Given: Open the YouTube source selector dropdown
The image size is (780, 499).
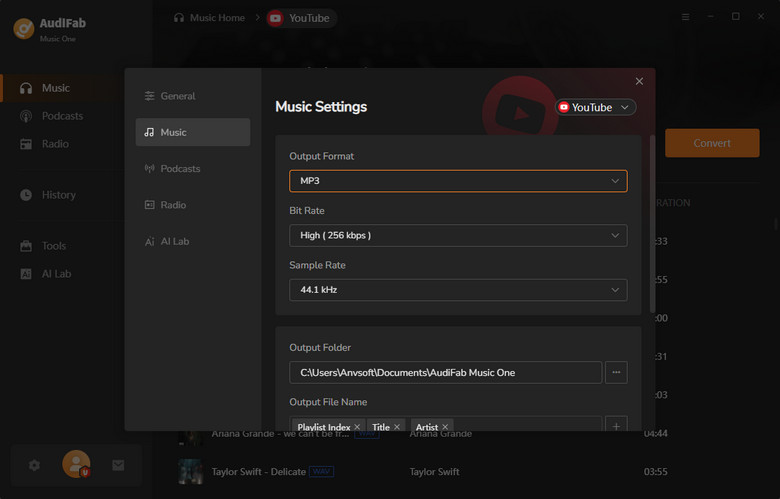Looking at the screenshot, I should pyautogui.click(x=596, y=107).
